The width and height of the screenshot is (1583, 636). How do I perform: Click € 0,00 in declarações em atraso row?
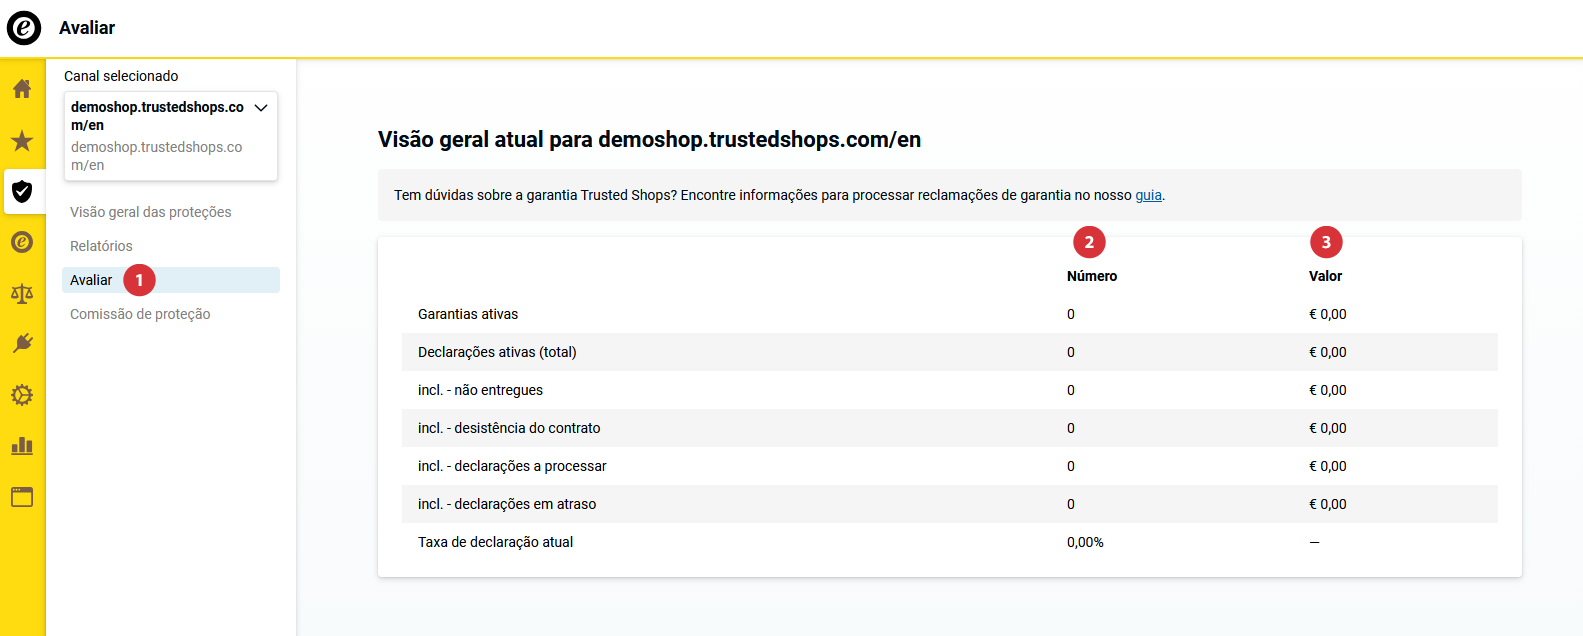point(1328,504)
